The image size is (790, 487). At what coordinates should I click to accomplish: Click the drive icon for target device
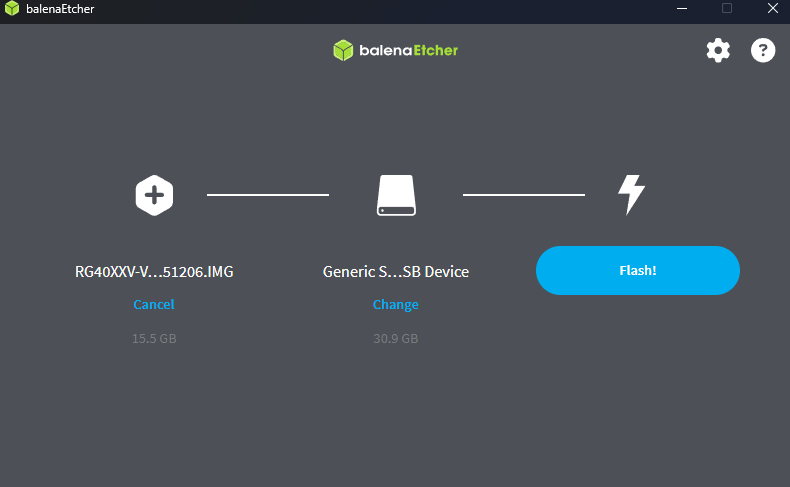pos(396,195)
